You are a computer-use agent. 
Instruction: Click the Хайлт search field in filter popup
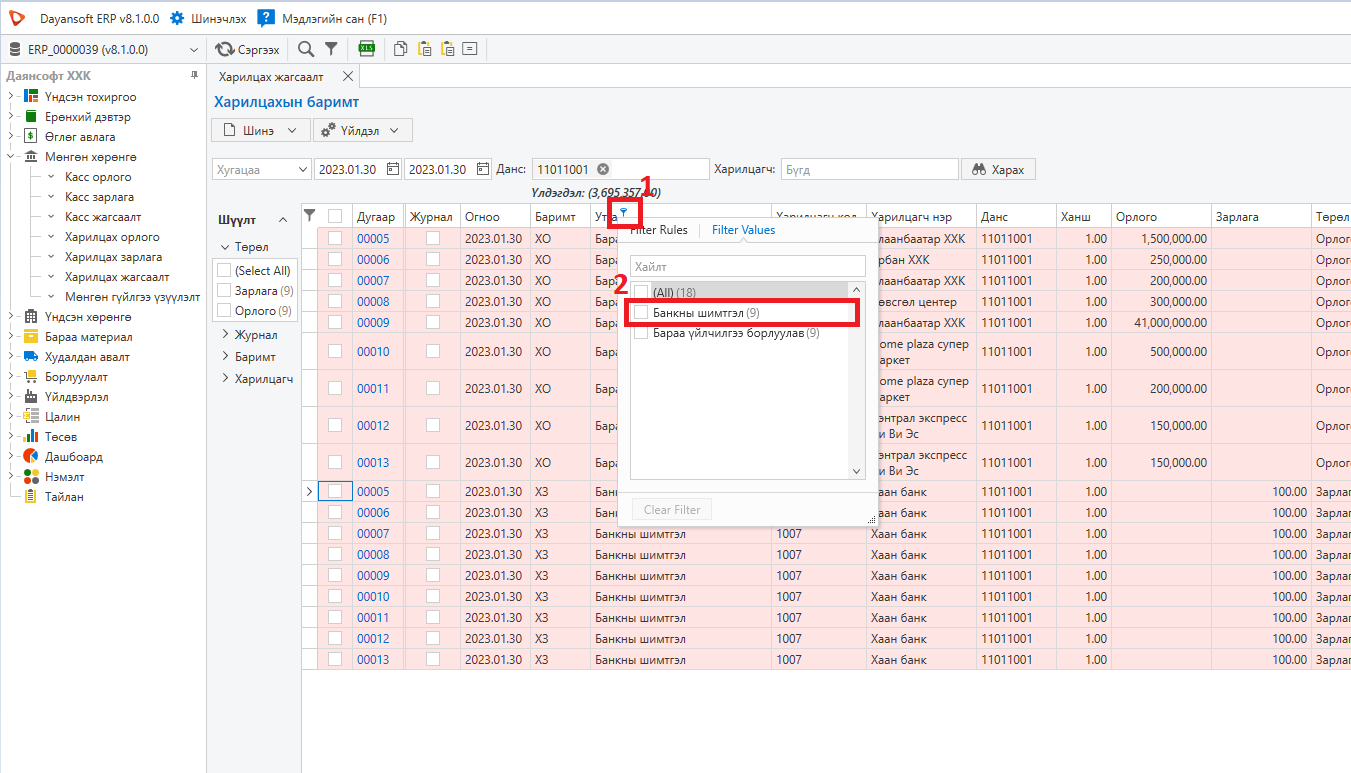click(747, 267)
